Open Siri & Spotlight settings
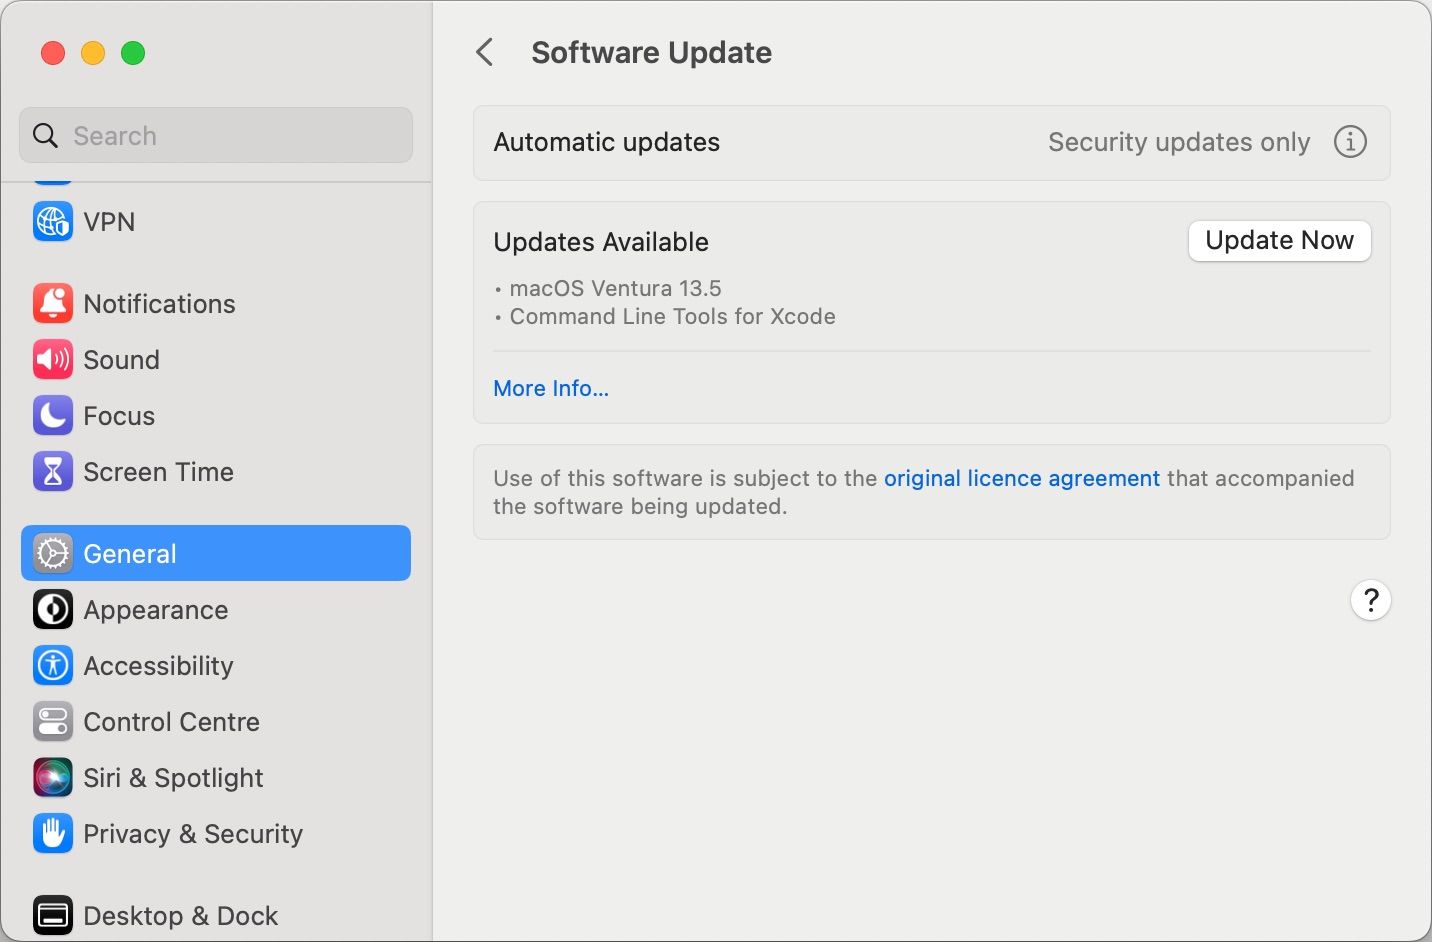The height and width of the screenshot is (942, 1432). (x=174, y=777)
